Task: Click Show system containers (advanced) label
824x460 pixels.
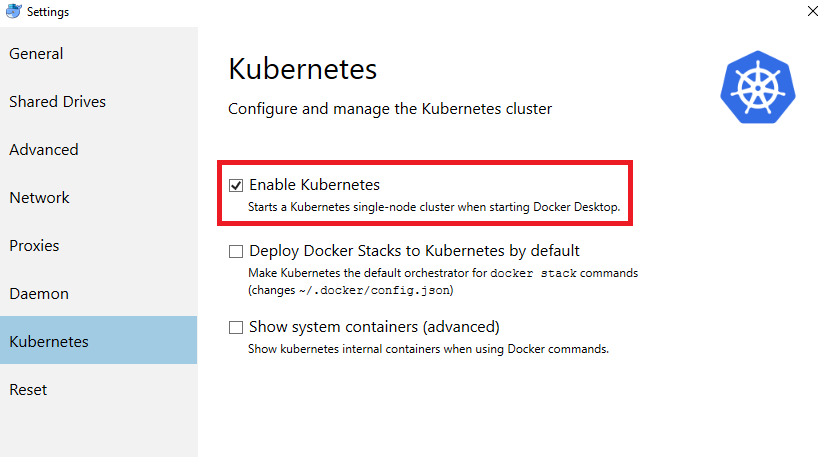Action: click(374, 327)
